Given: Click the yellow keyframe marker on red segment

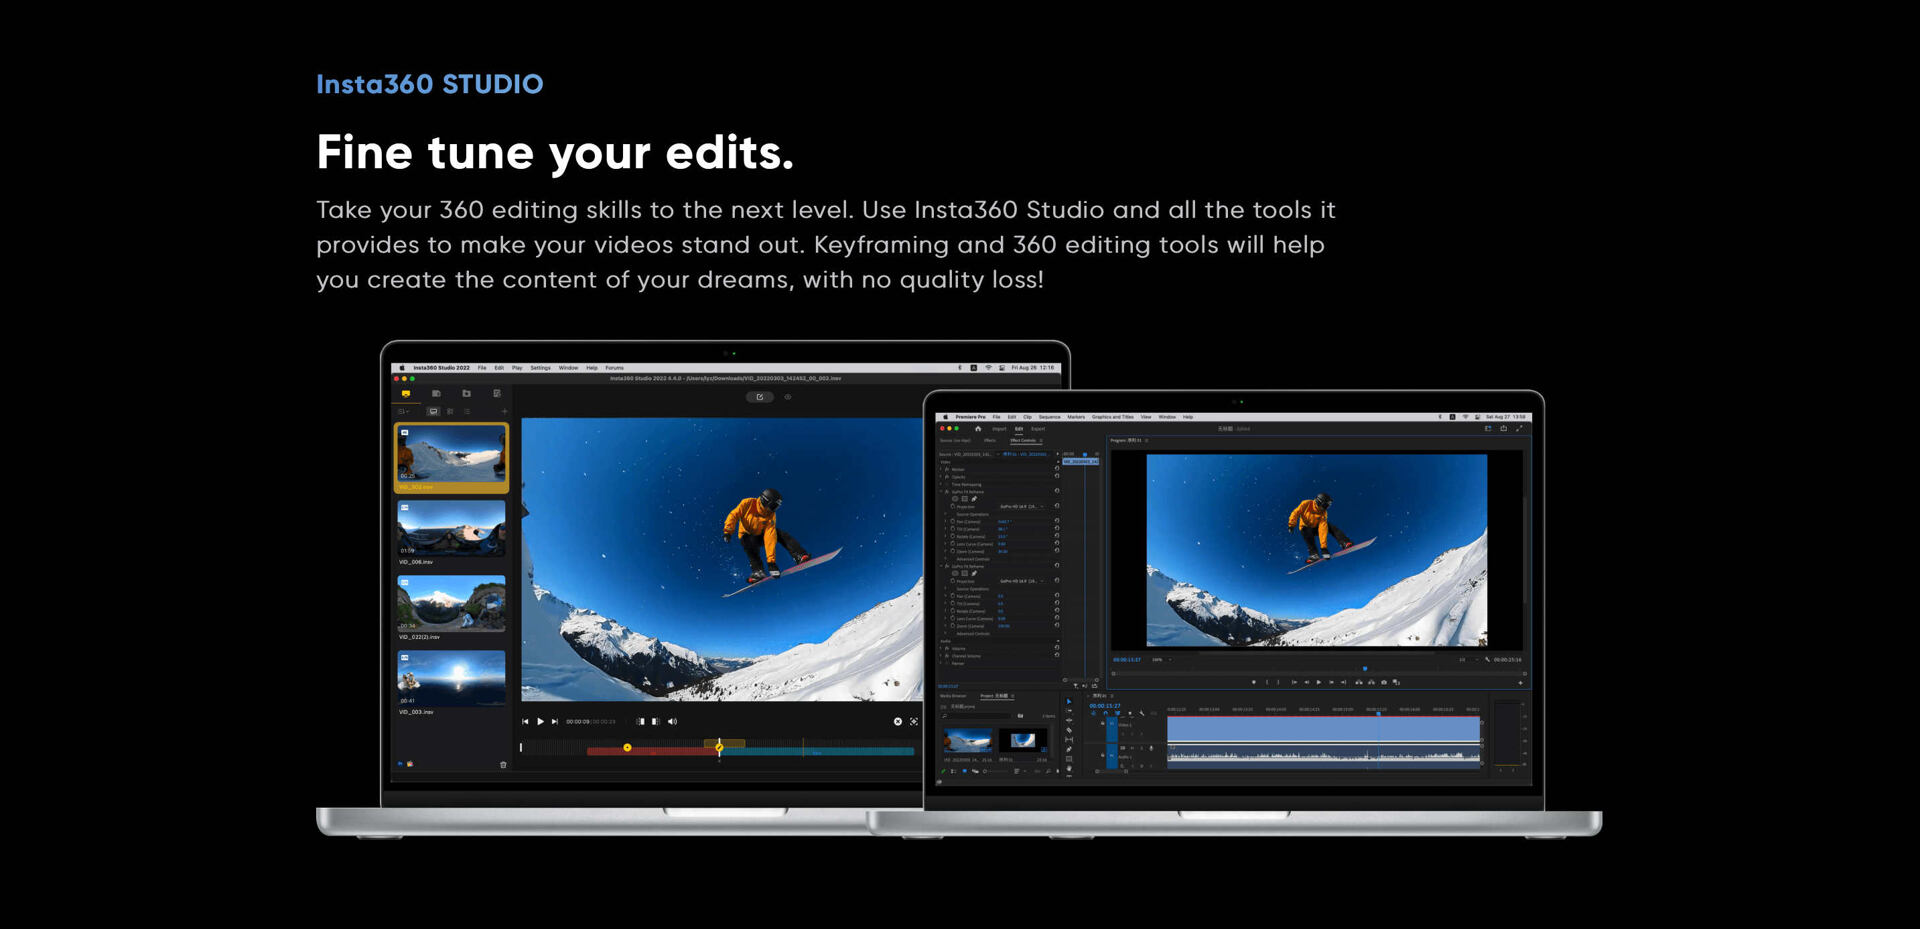Looking at the screenshot, I should 627,748.
